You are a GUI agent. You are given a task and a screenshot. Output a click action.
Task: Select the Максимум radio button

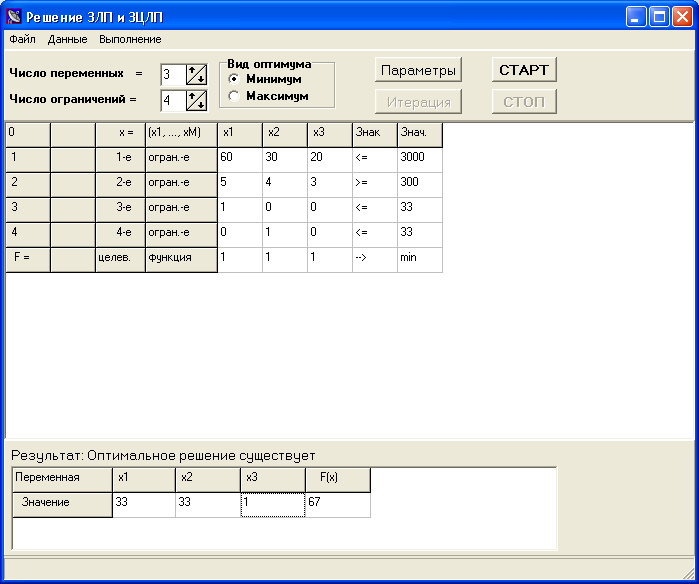[234, 96]
